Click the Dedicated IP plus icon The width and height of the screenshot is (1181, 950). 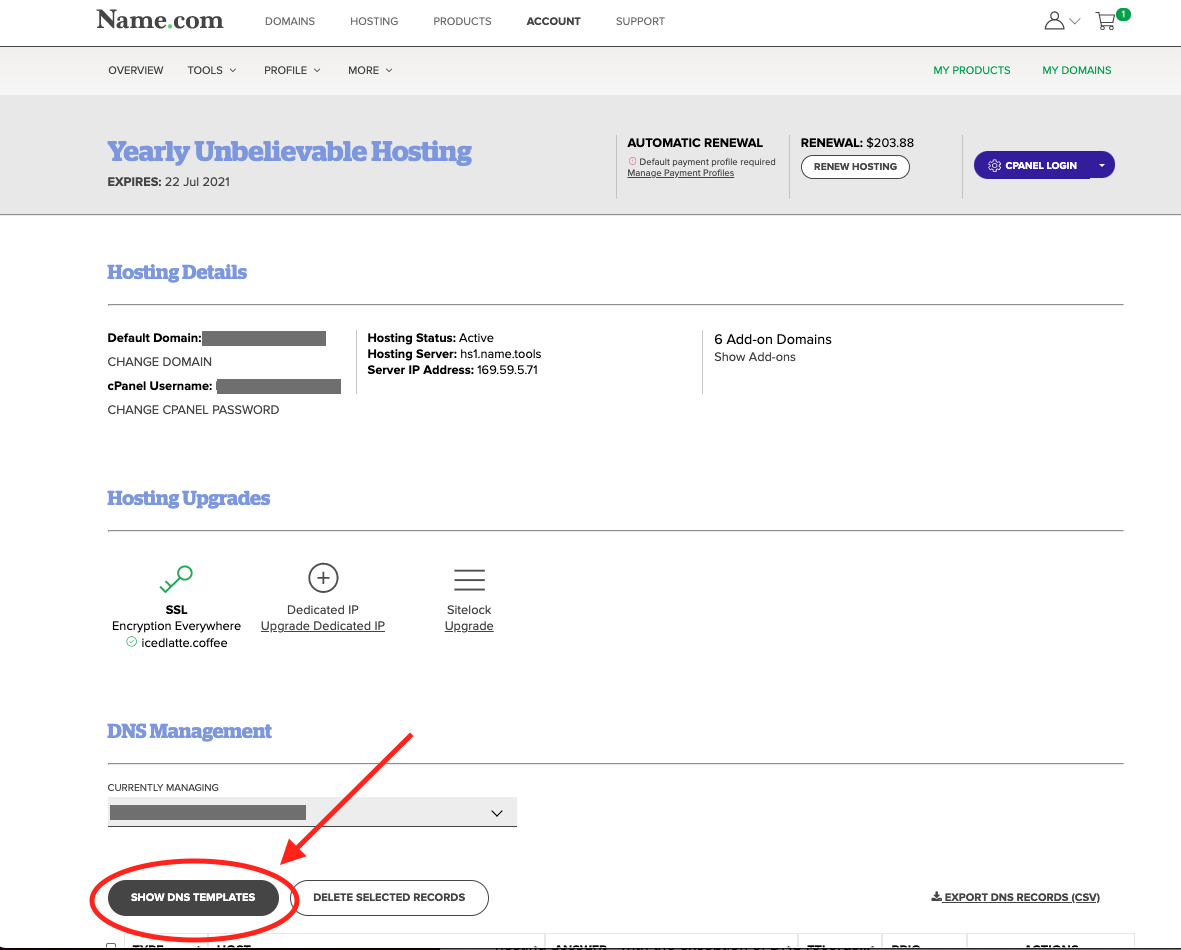coord(323,578)
